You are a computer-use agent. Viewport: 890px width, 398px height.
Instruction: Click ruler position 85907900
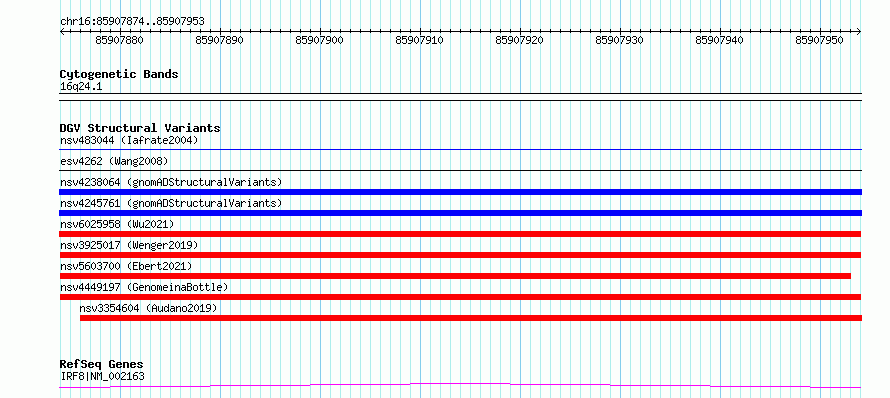tap(320, 40)
